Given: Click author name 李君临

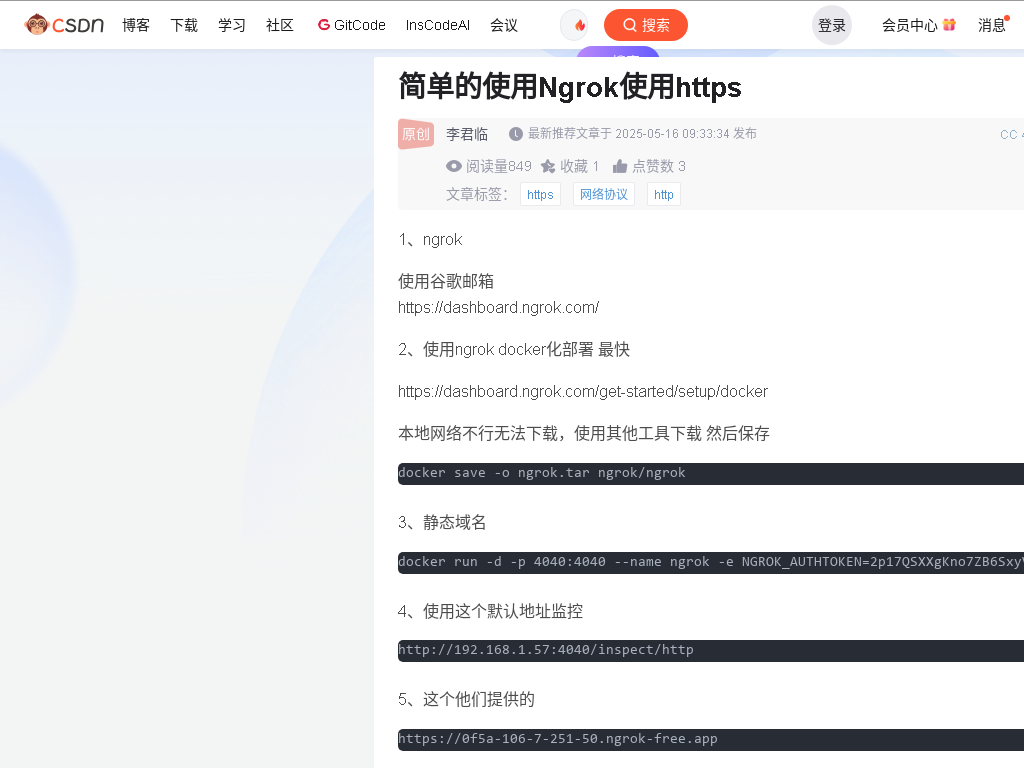Looking at the screenshot, I should [467, 135].
